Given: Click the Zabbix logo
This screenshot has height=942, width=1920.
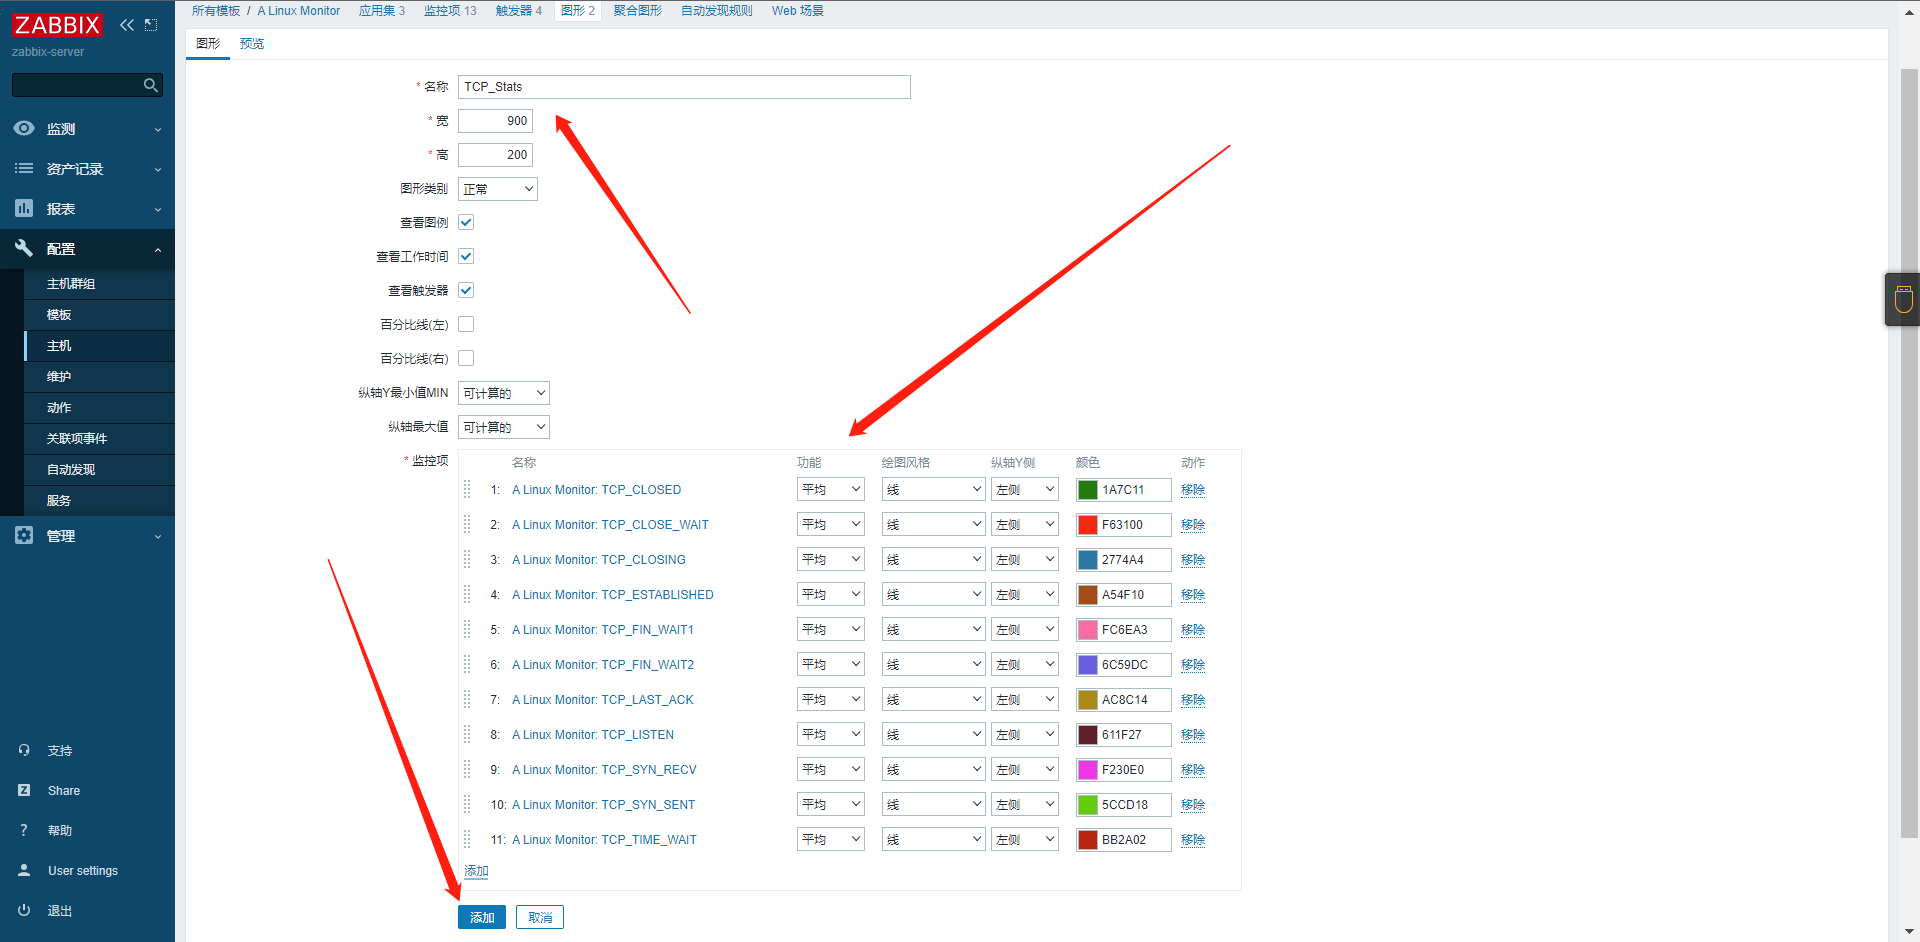Looking at the screenshot, I should pos(57,25).
